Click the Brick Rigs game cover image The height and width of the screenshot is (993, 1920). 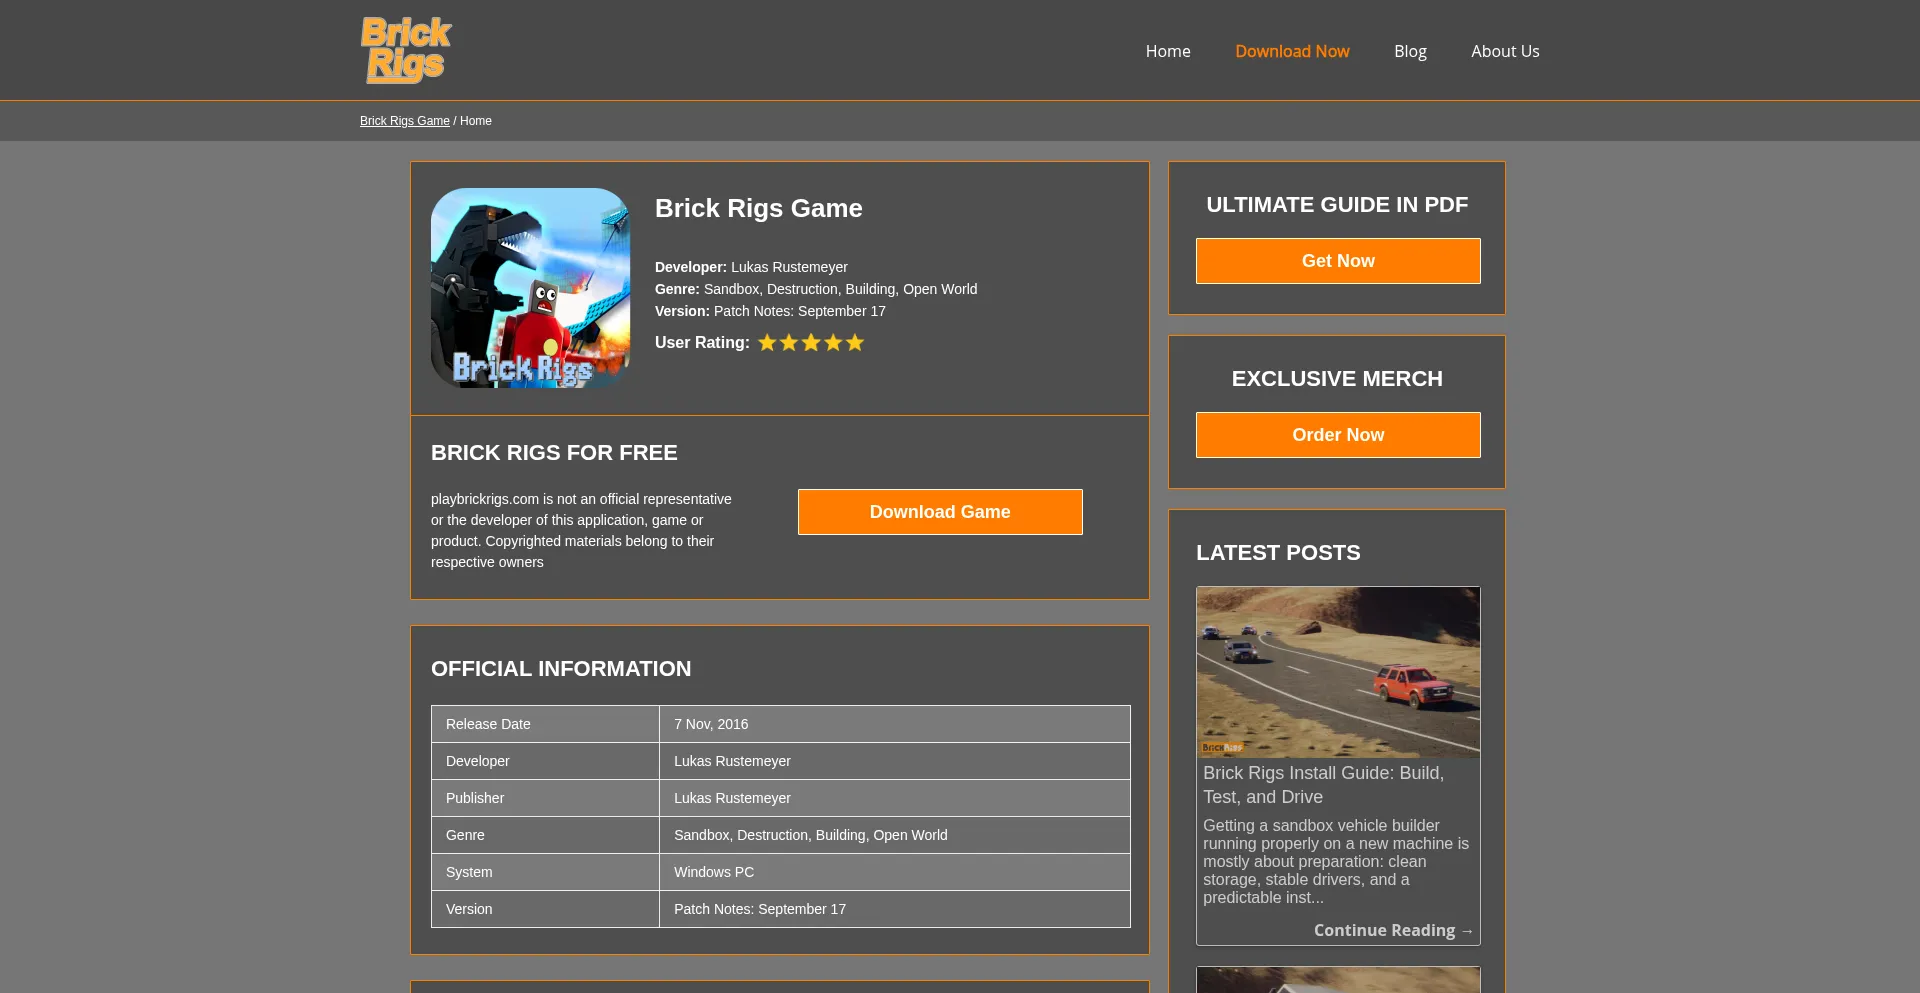[530, 288]
